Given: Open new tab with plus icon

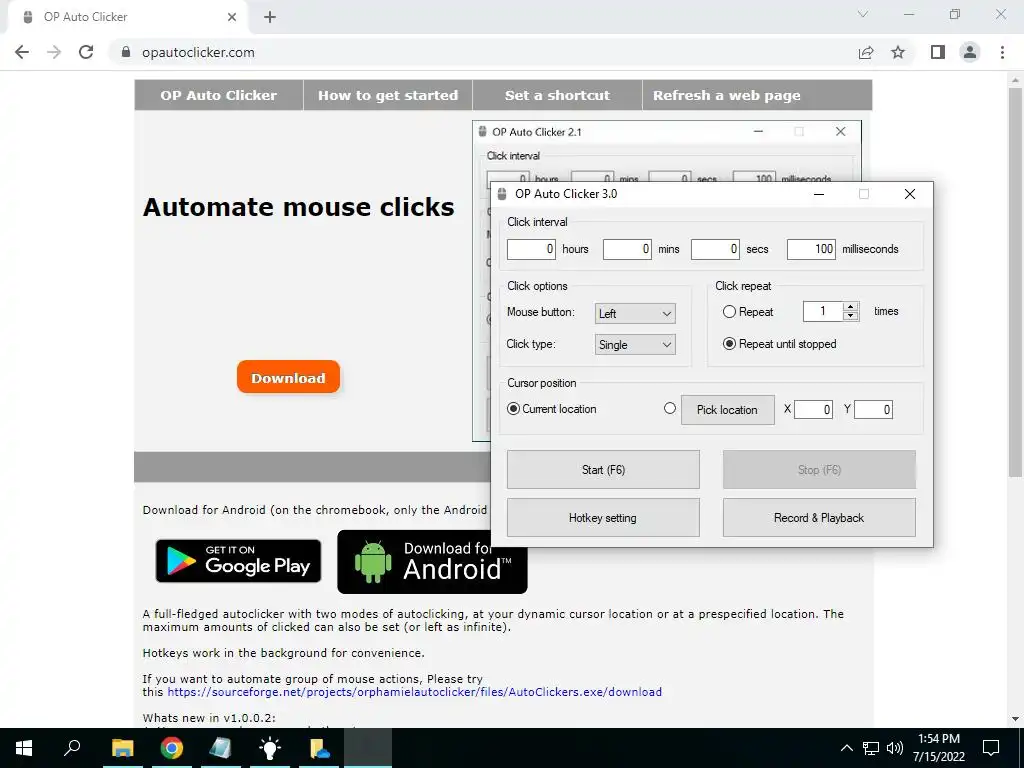Looking at the screenshot, I should (270, 17).
